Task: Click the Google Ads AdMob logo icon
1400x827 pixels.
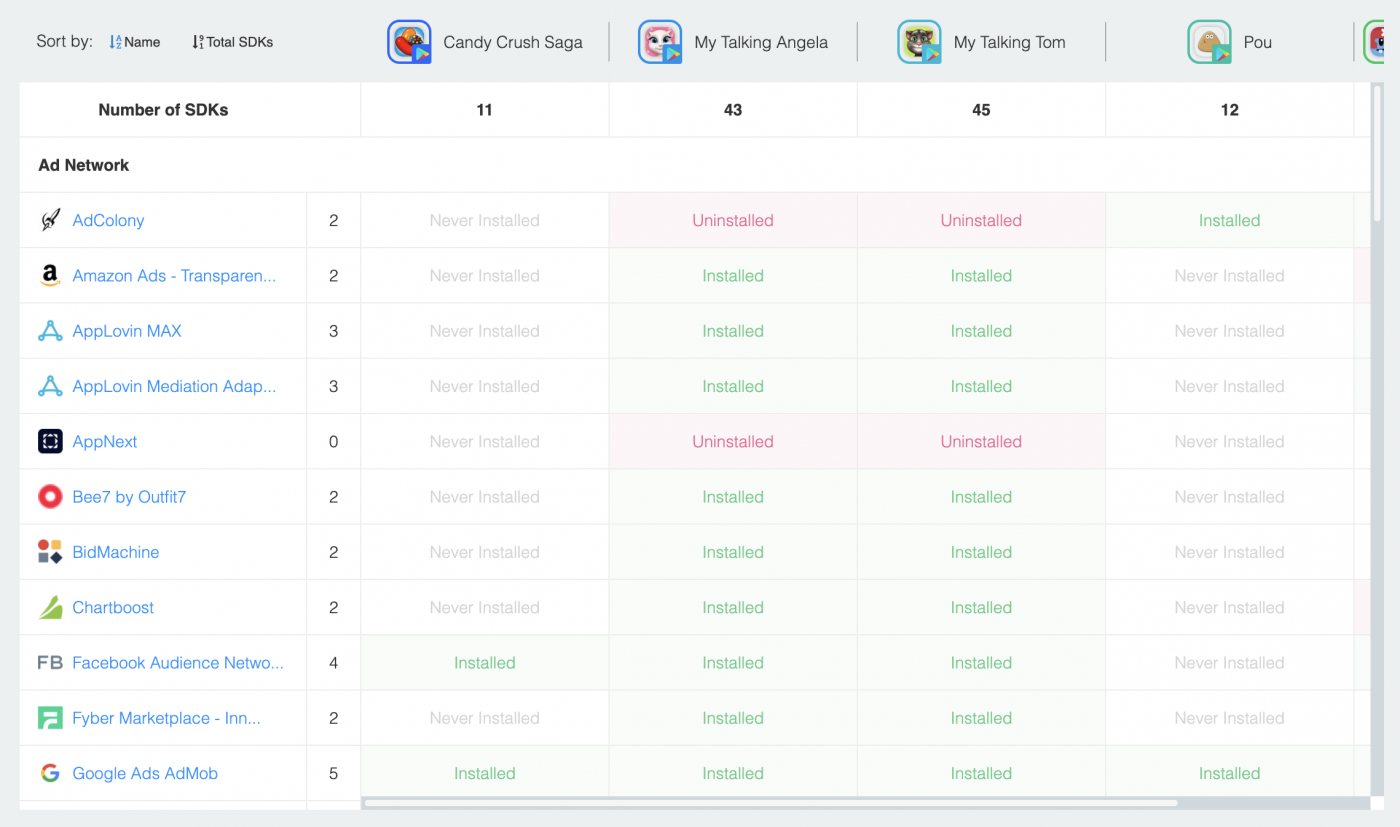Action: (49, 773)
